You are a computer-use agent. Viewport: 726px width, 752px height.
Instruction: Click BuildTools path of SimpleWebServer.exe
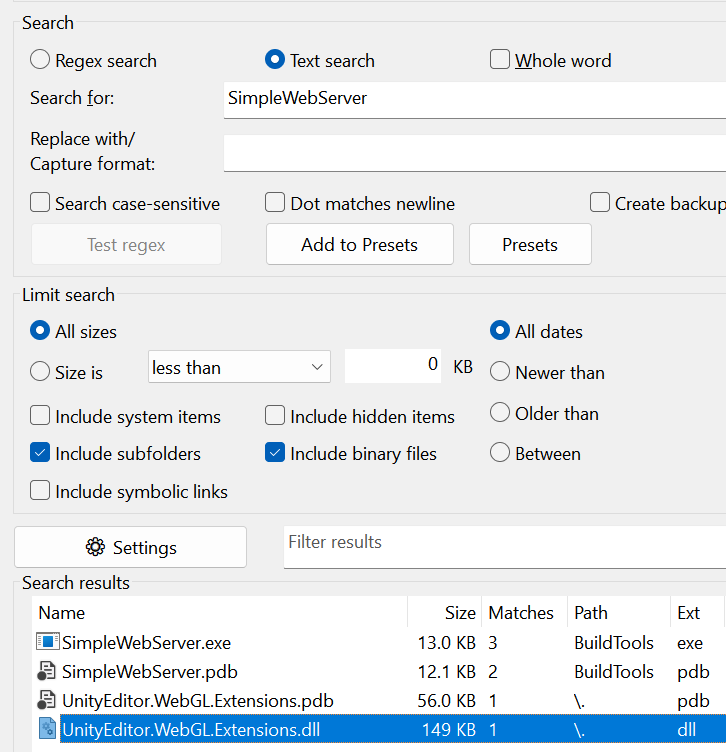click(x=614, y=643)
